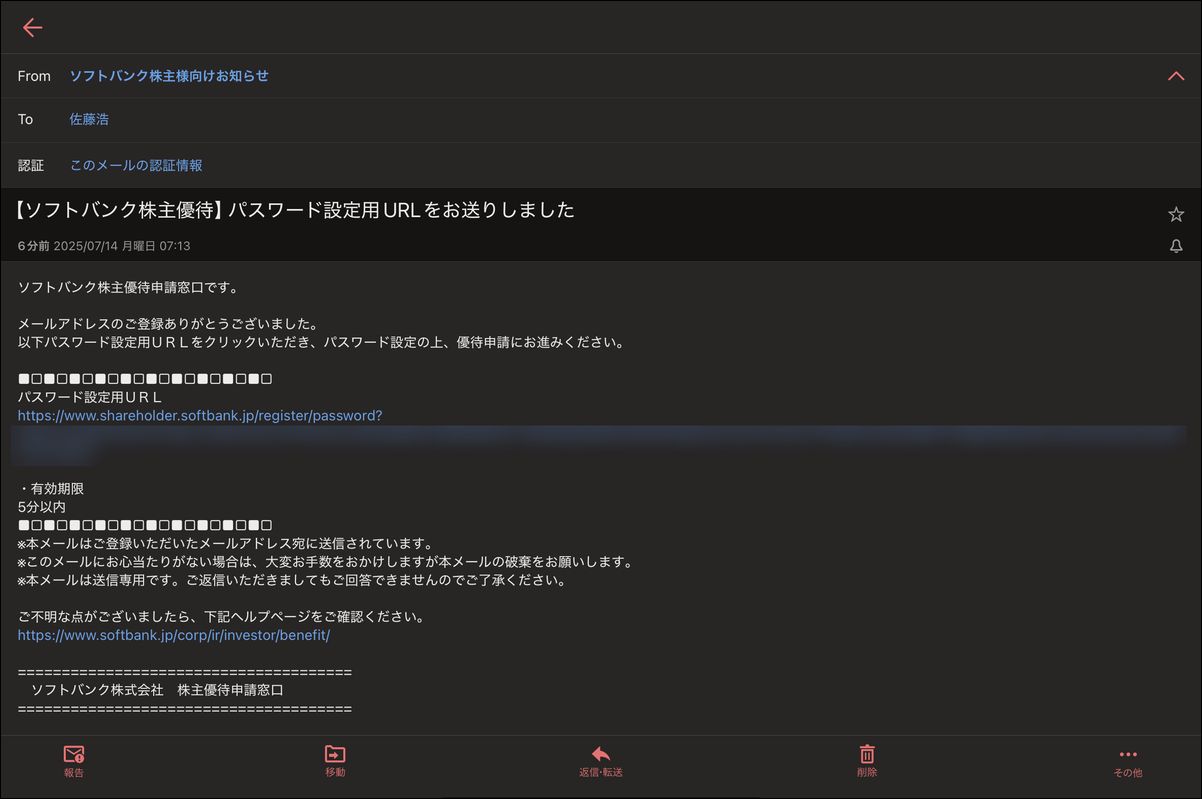Image resolution: width=1202 pixels, height=799 pixels.
Task: Select the 6分前 timestamp
Action: pyautogui.click(x=34, y=246)
